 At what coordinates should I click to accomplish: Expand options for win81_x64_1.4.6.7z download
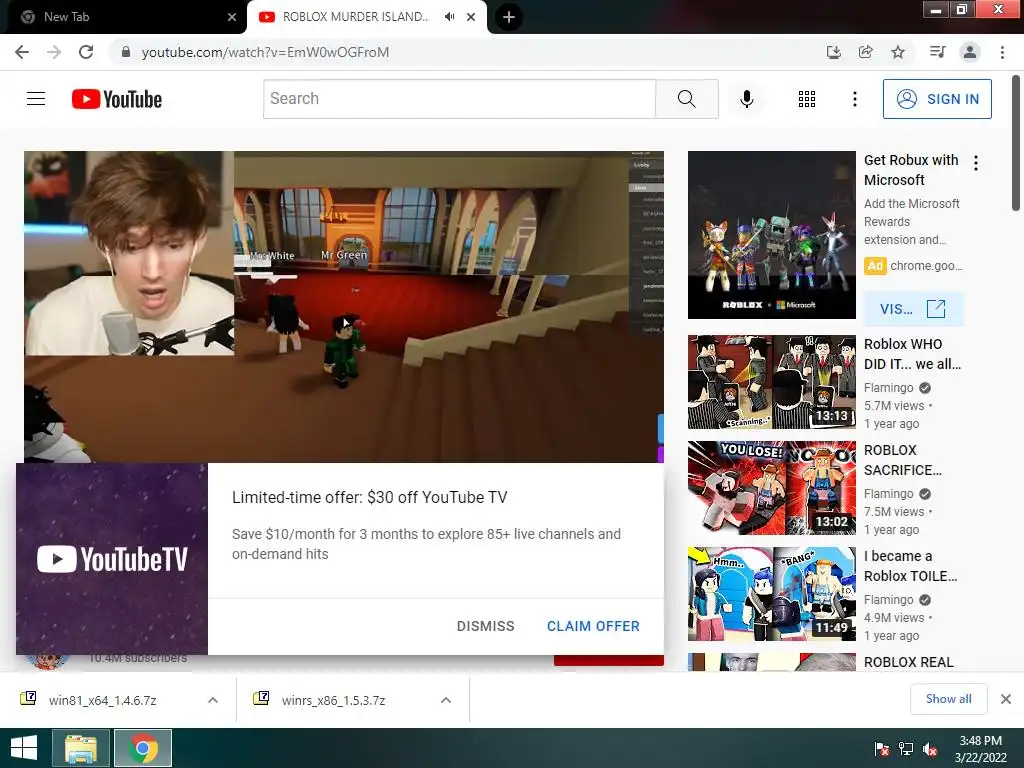(x=213, y=700)
